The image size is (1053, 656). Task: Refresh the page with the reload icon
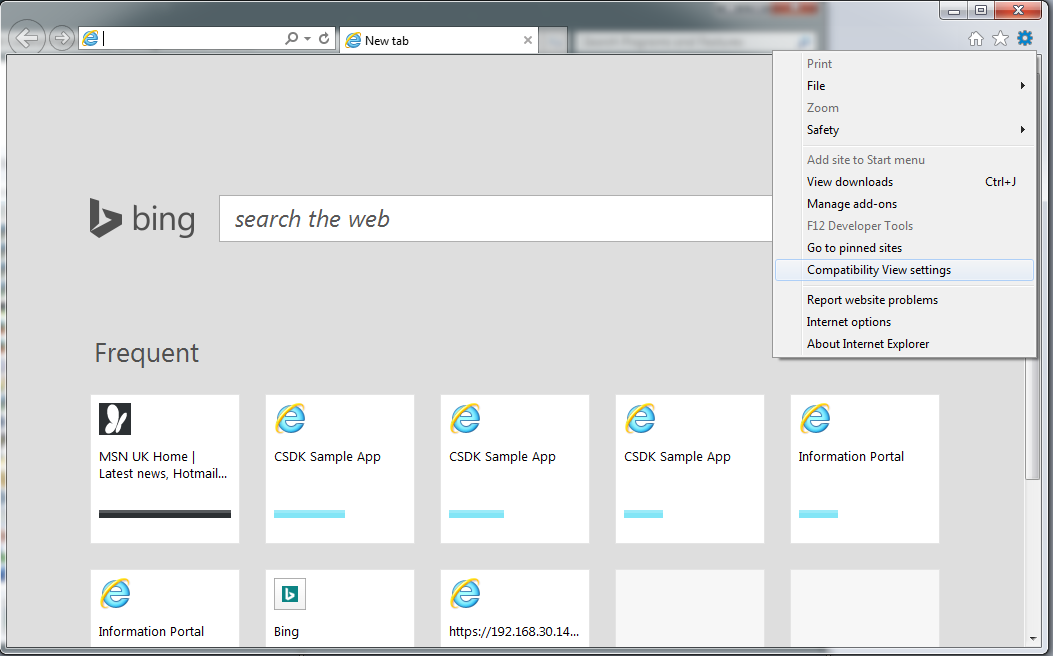point(324,38)
